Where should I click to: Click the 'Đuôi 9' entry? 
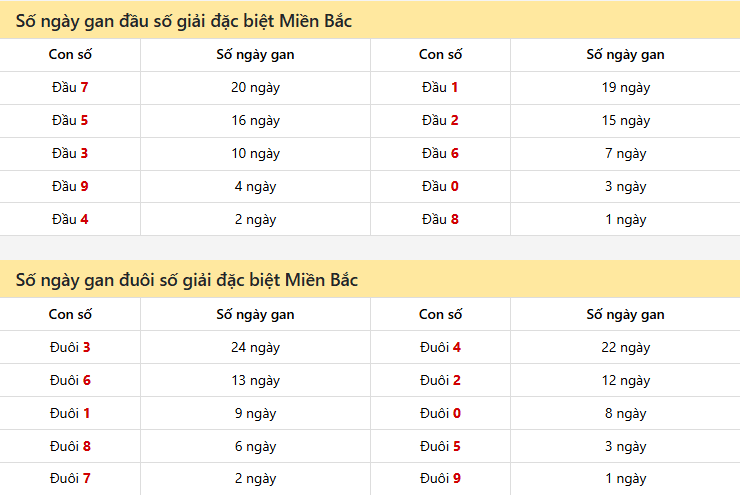tap(440, 479)
